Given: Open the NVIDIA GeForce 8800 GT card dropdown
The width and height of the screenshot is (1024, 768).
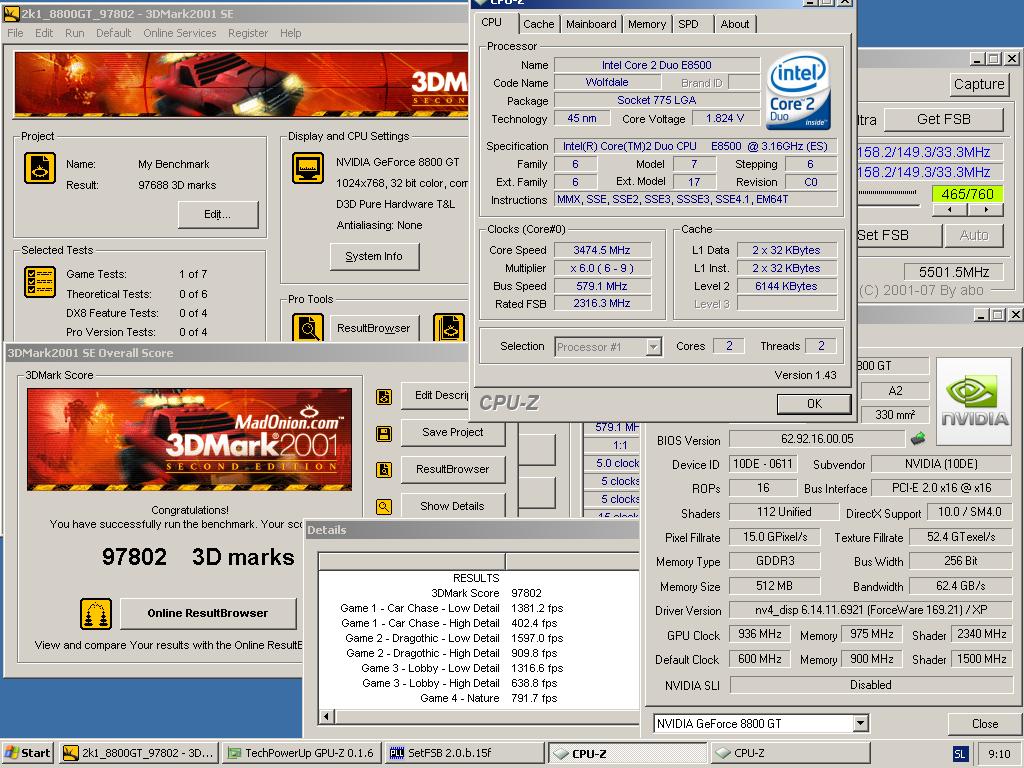Looking at the screenshot, I should (x=860, y=724).
